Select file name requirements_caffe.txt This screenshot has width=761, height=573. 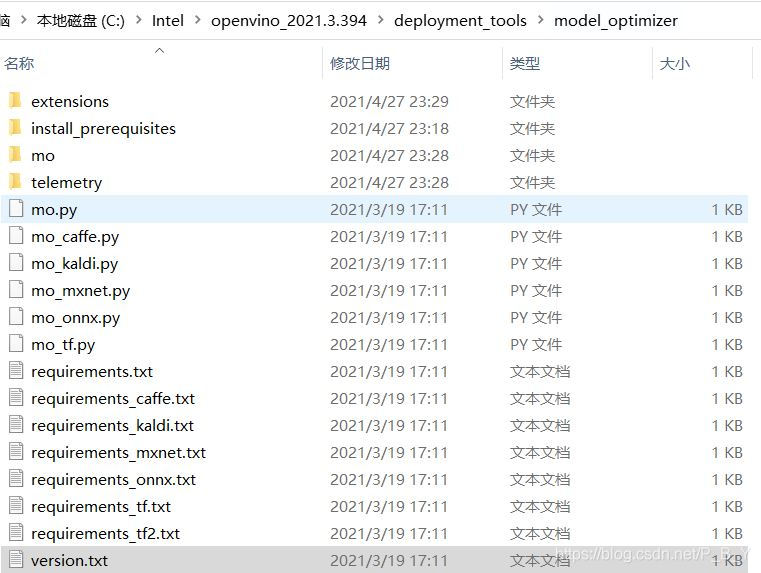[x=113, y=399]
